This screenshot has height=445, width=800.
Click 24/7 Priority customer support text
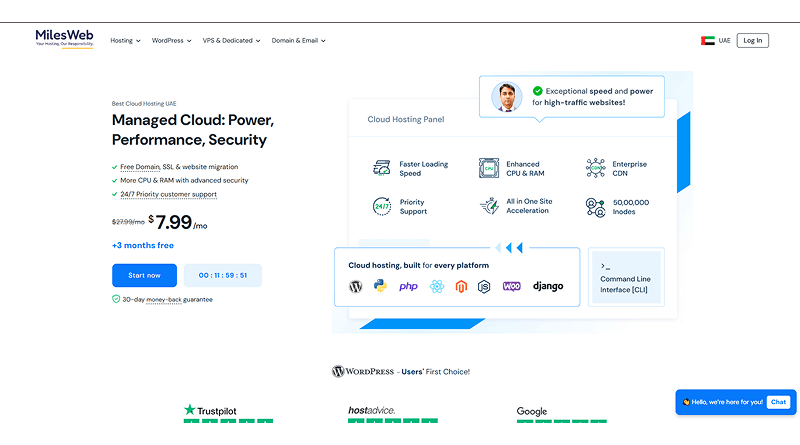168,194
